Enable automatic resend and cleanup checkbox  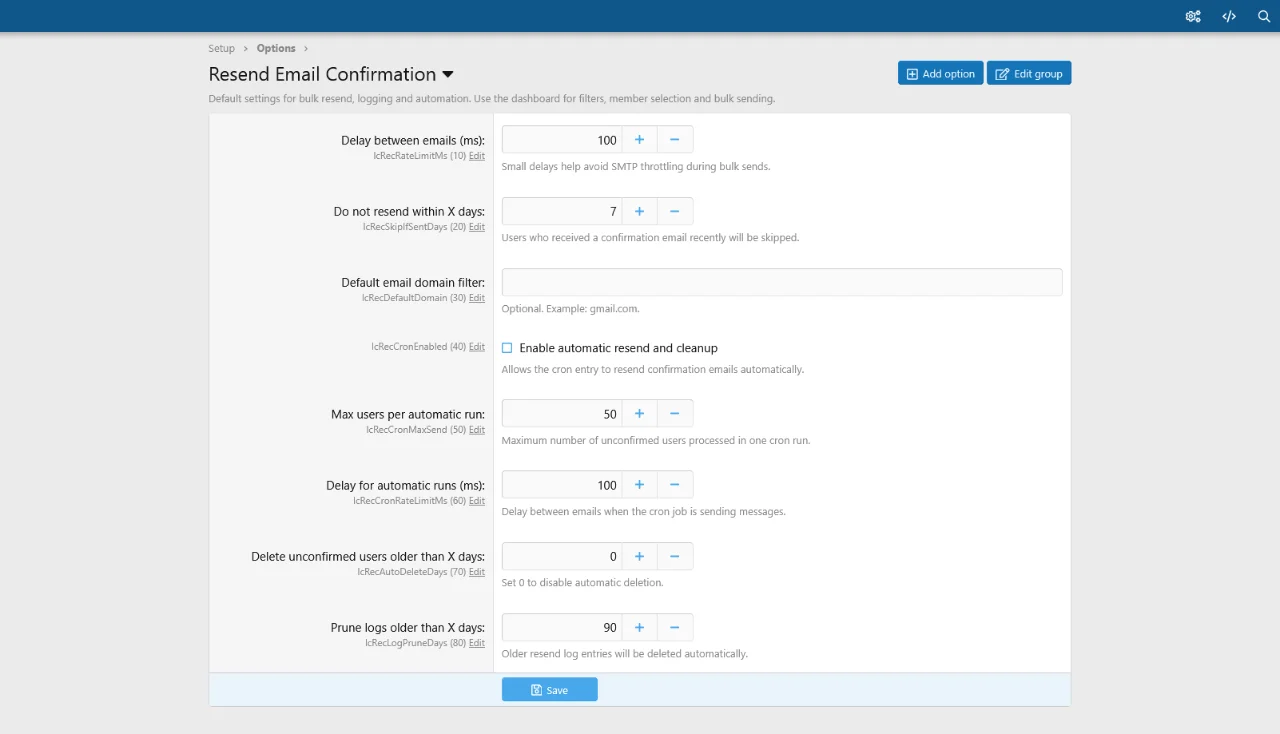point(507,348)
